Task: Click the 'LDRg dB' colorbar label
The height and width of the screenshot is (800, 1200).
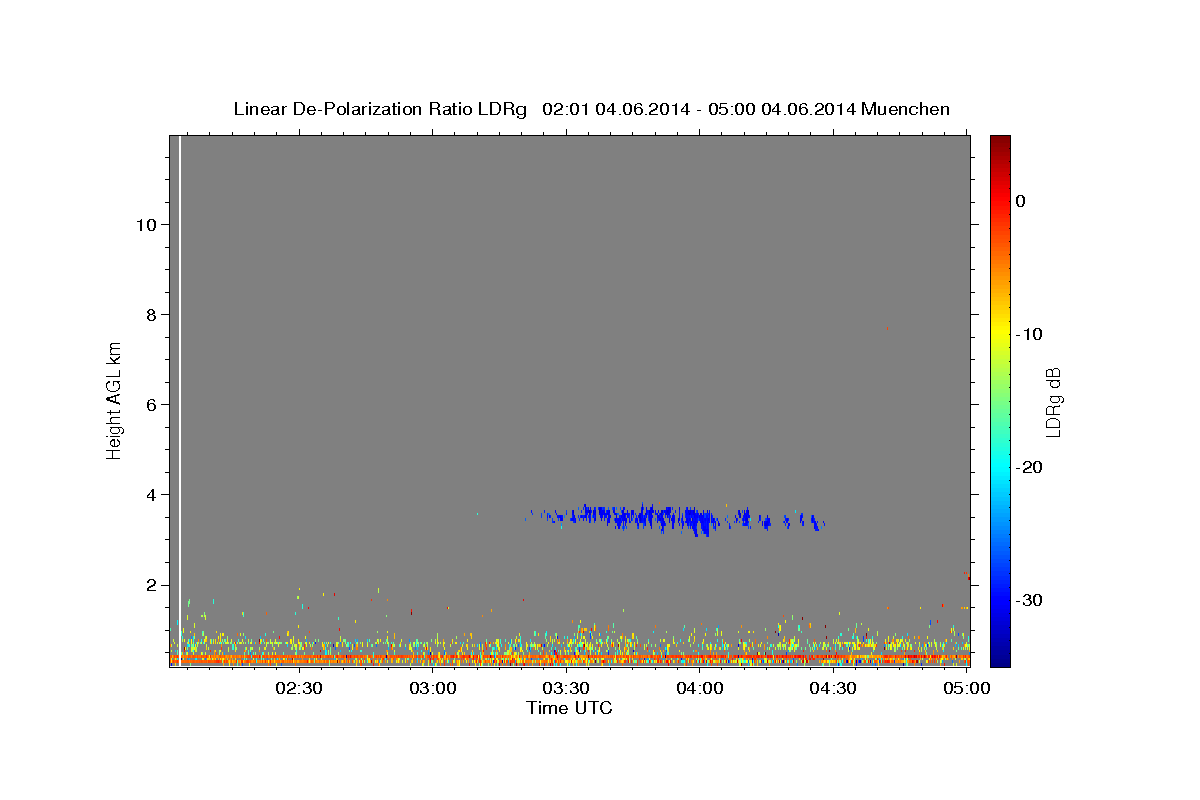Action: [1053, 402]
